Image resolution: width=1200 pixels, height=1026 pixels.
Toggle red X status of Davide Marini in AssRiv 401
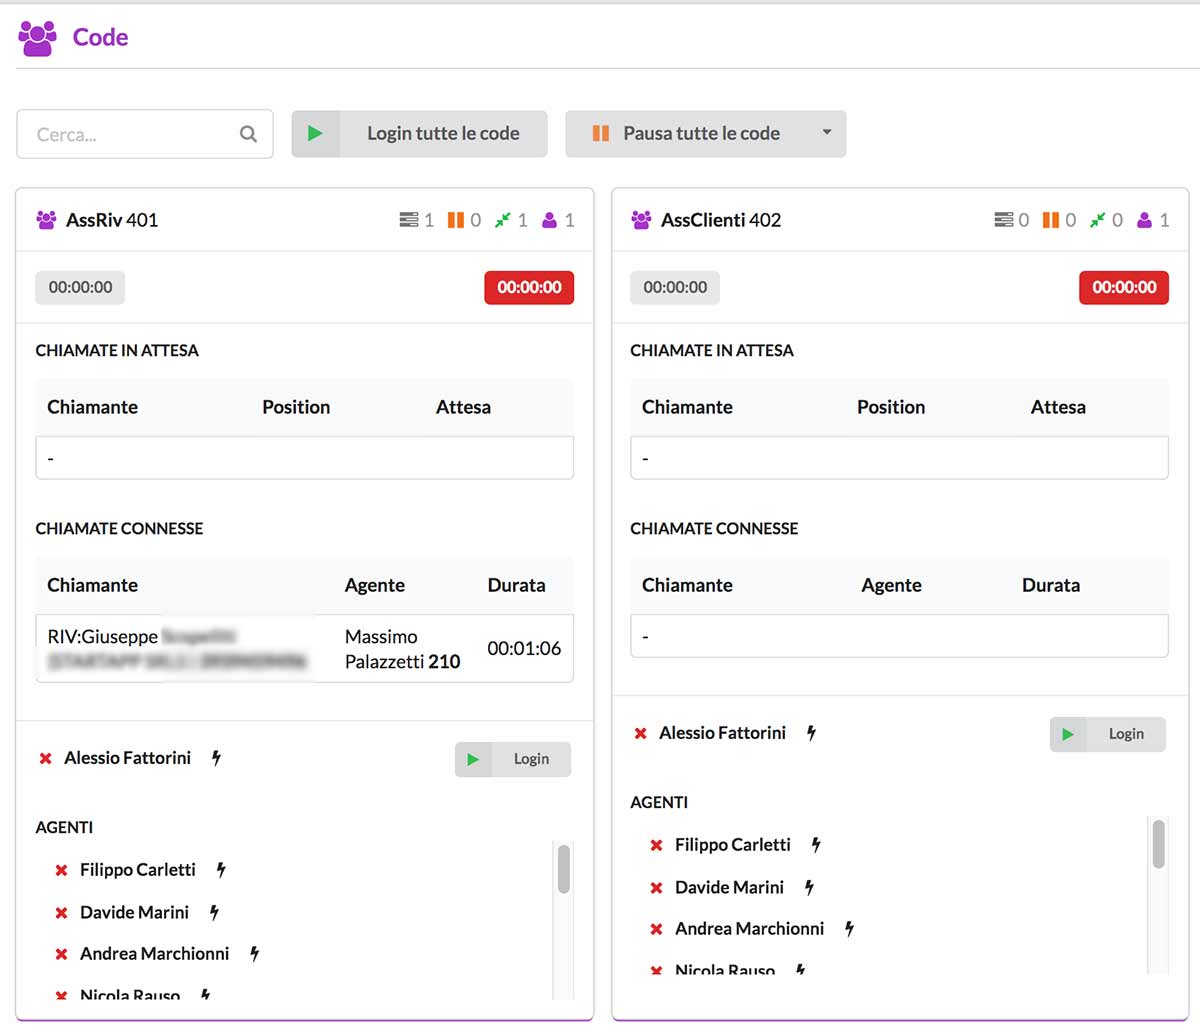(61, 913)
